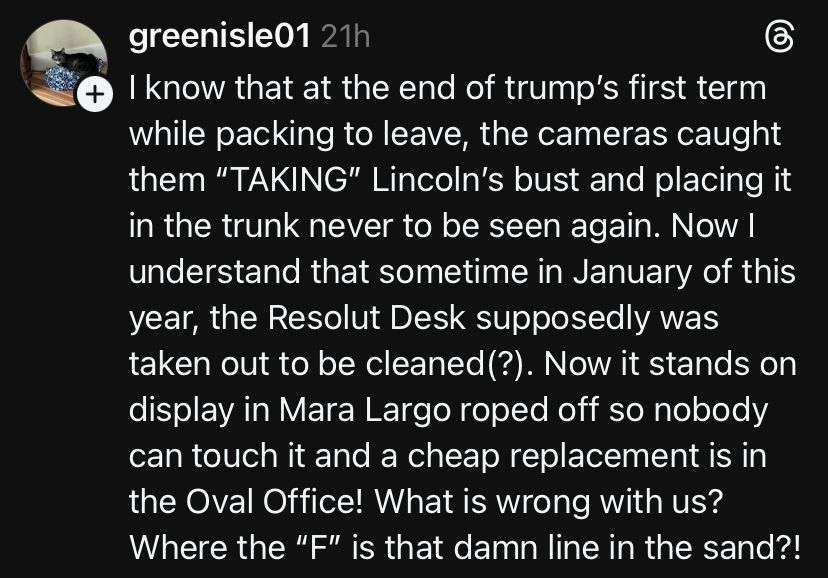Open greenisle01's profile via username
The width and height of the screenshot is (828, 578).
(219, 38)
